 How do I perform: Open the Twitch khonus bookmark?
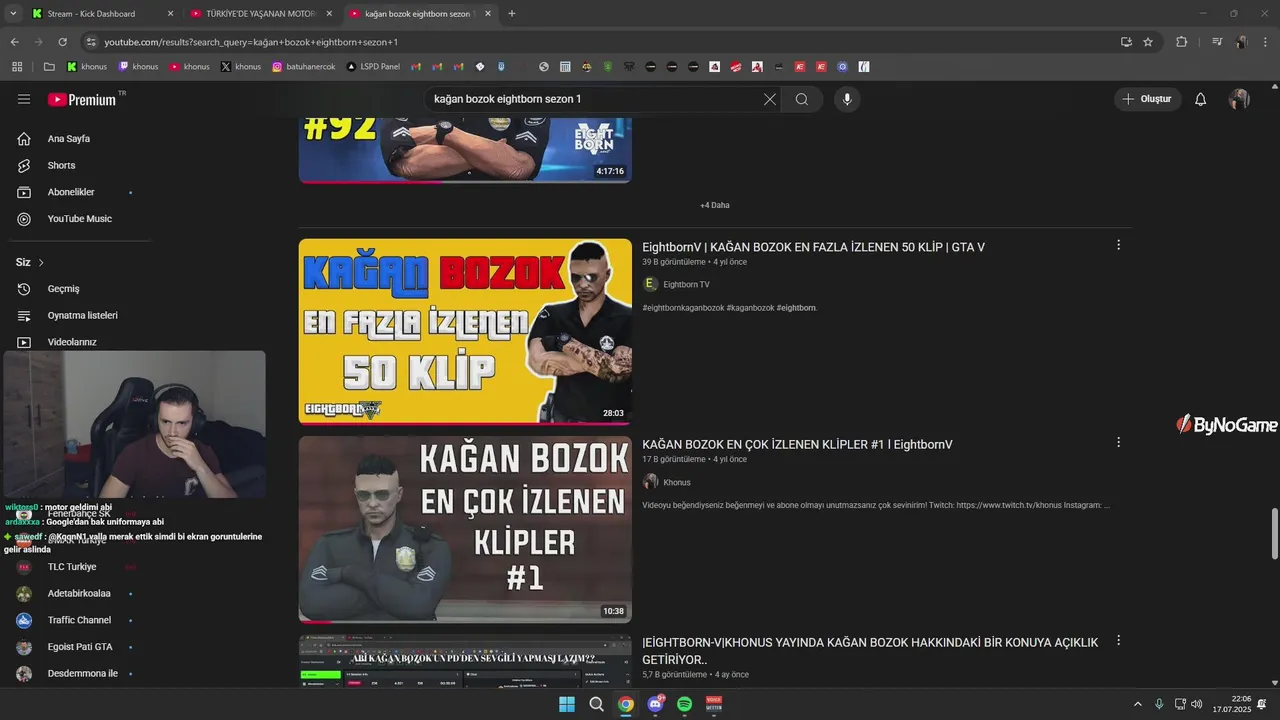pyautogui.click(x=138, y=67)
